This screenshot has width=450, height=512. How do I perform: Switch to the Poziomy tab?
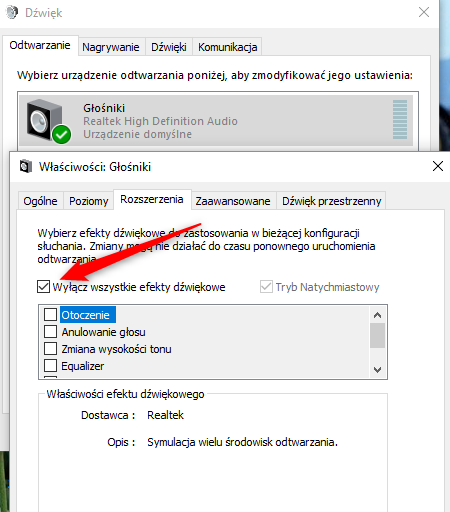pyautogui.click(x=89, y=201)
